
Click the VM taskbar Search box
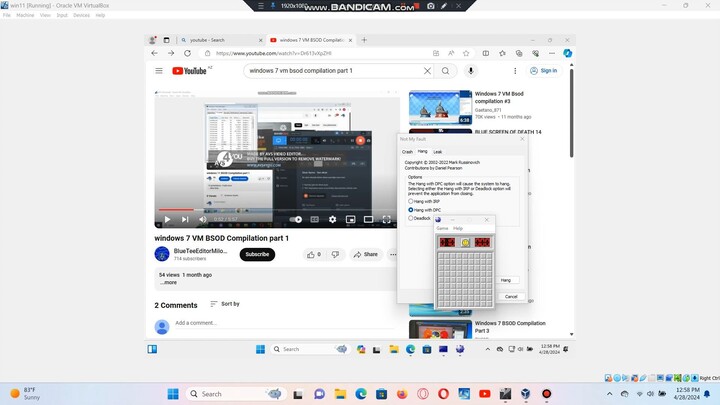[309, 349]
